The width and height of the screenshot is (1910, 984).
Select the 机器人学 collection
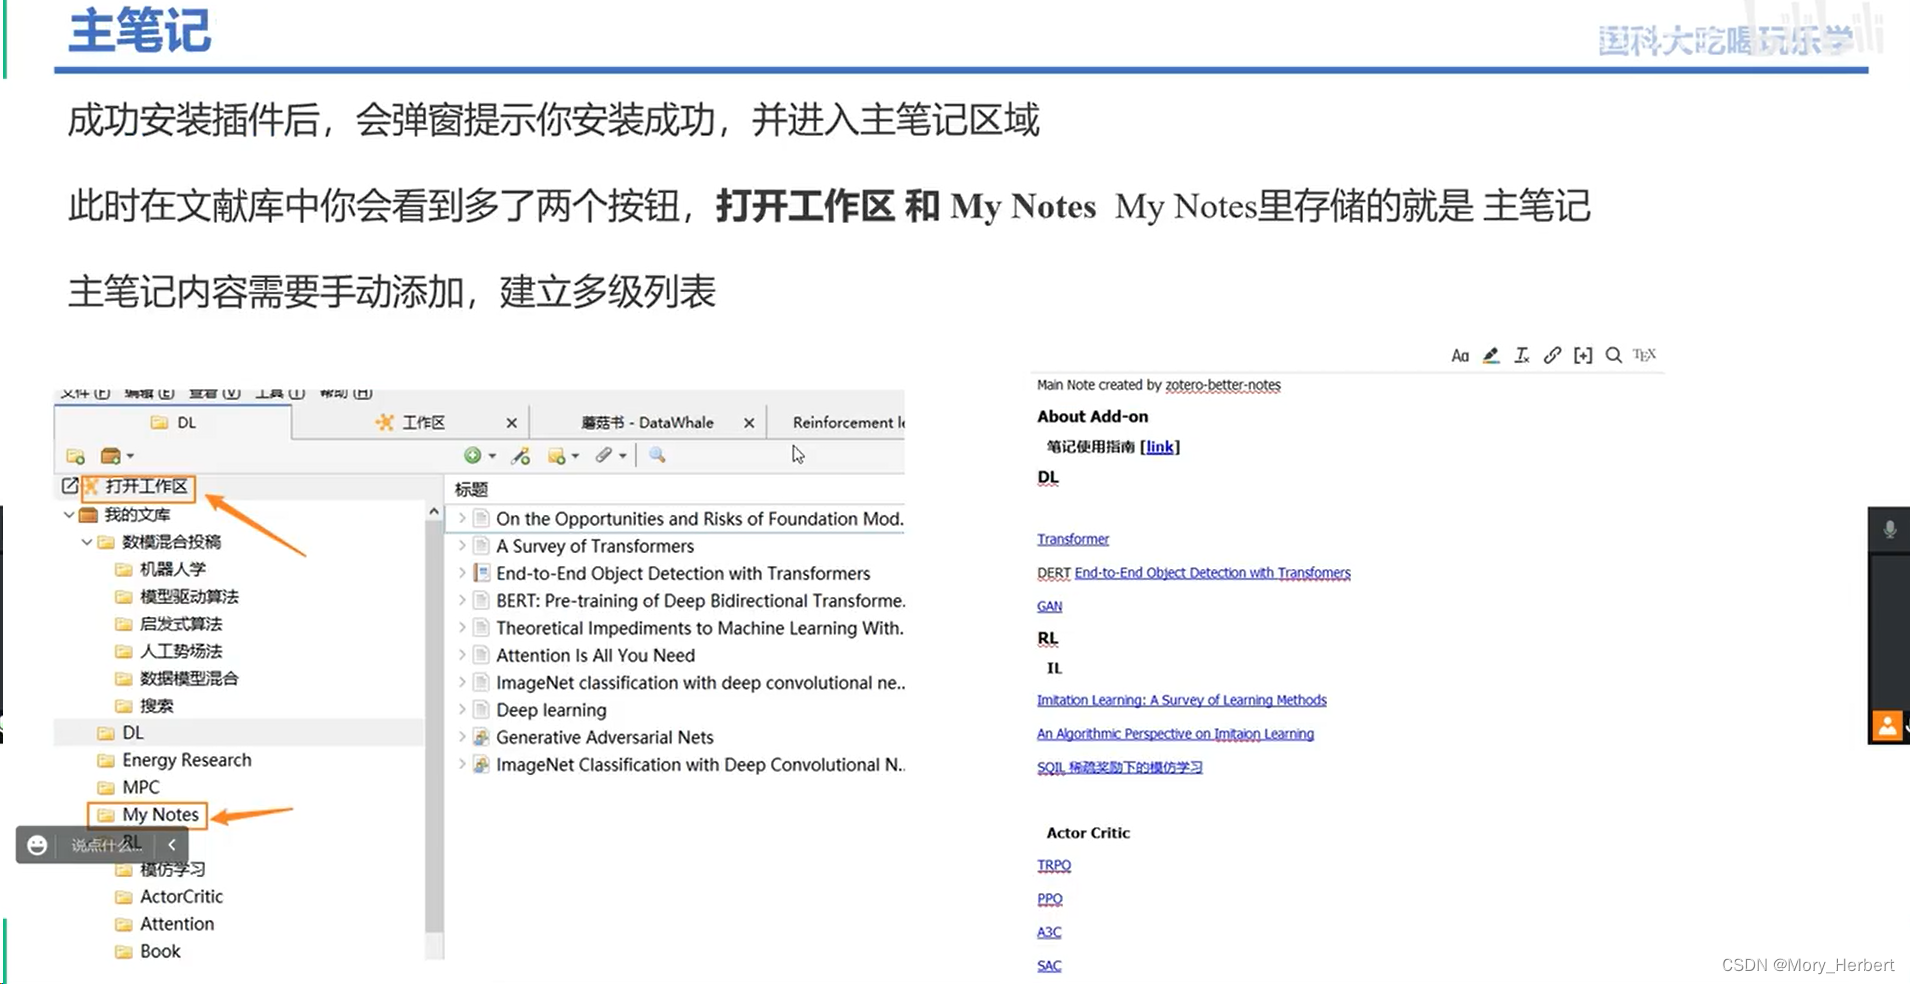pos(172,569)
